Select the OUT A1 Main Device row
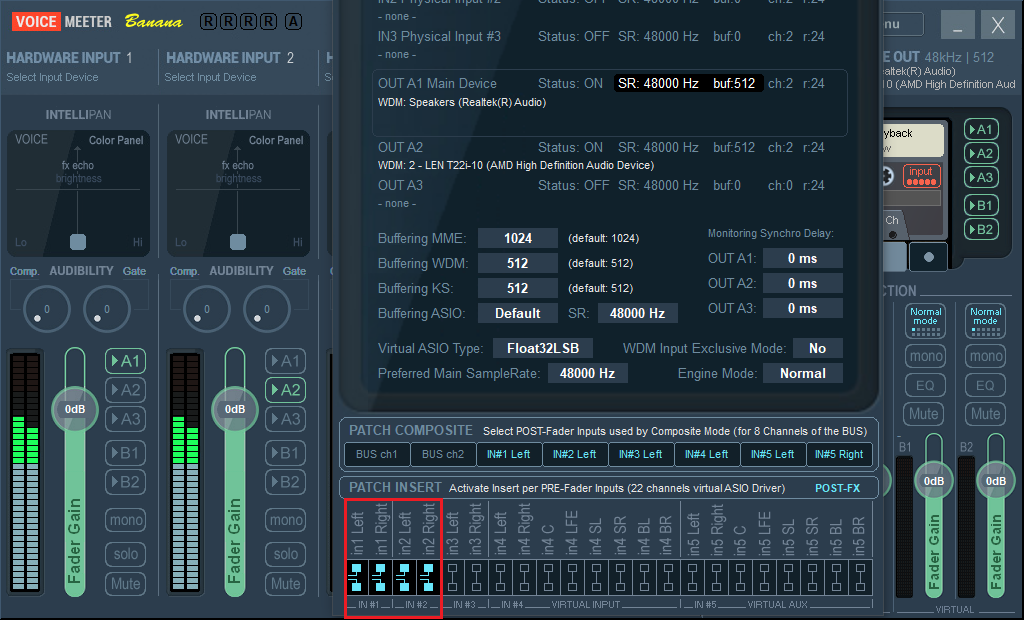Viewport: 1024px width, 620px height. pos(610,103)
